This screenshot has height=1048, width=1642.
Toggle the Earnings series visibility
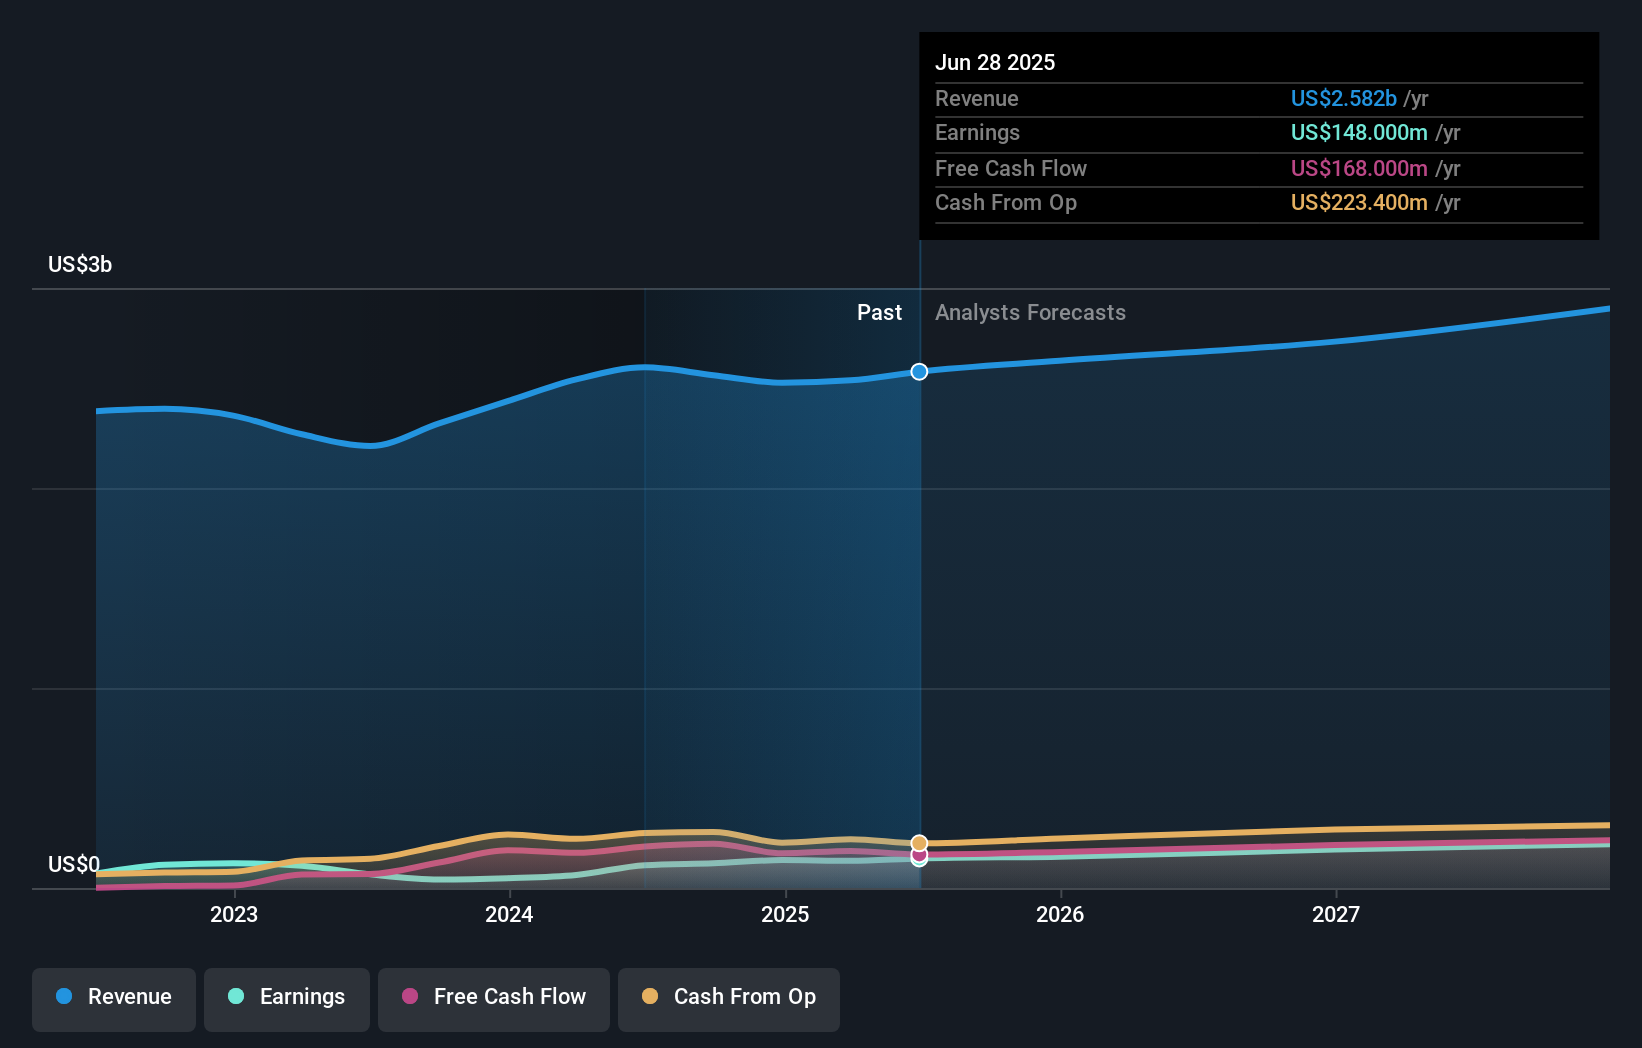tap(287, 997)
